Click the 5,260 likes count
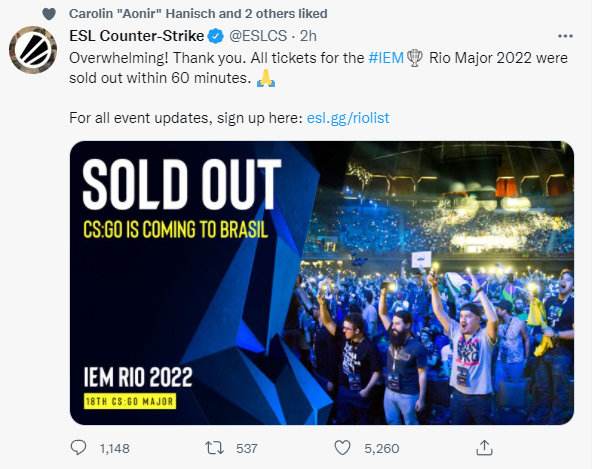The width and height of the screenshot is (592, 469). click(382, 449)
